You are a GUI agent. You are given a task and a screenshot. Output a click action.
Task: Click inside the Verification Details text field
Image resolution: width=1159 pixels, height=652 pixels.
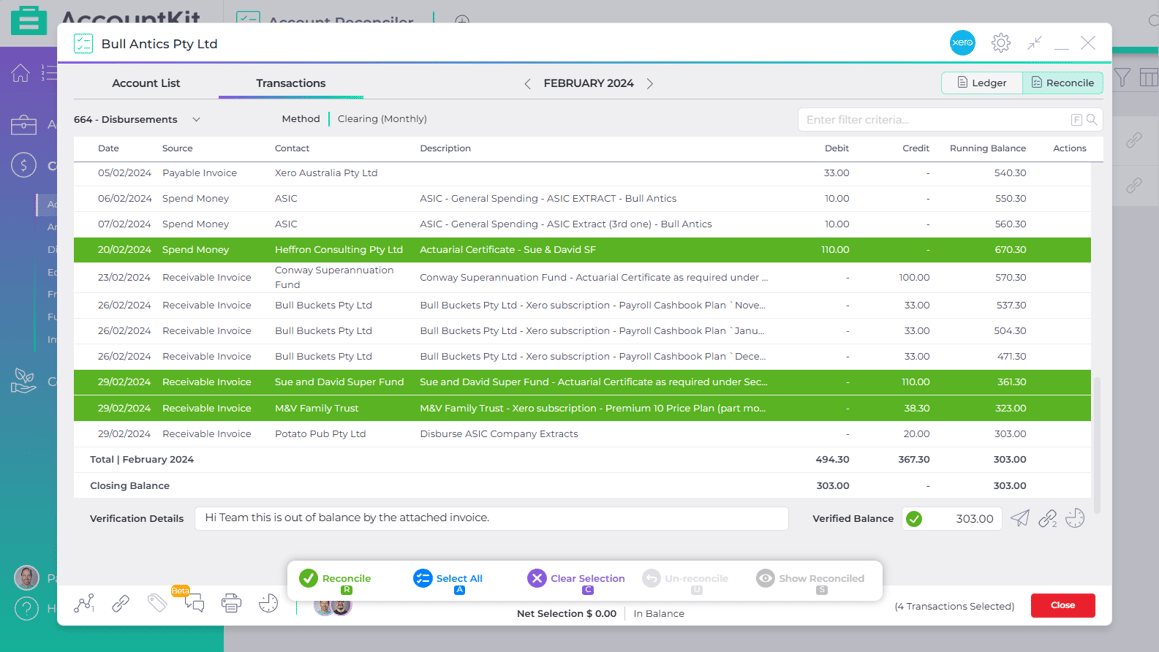[490, 518]
